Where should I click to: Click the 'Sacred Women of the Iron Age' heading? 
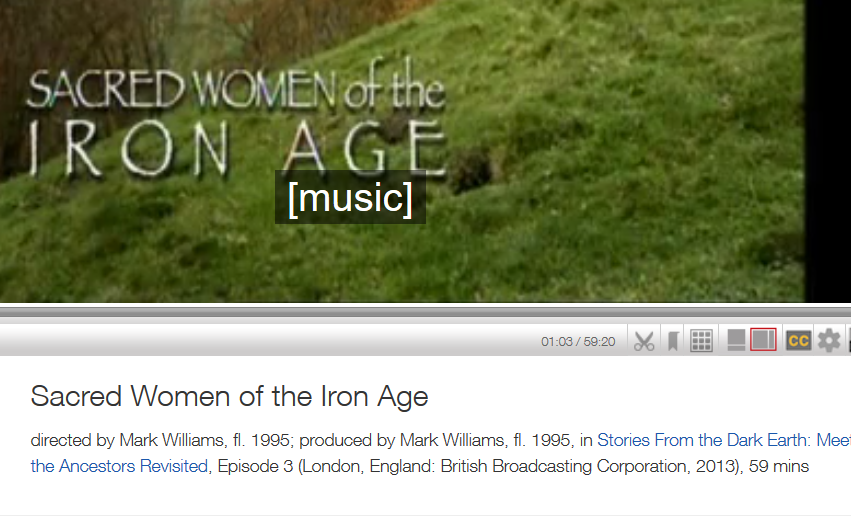pos(230,396)
